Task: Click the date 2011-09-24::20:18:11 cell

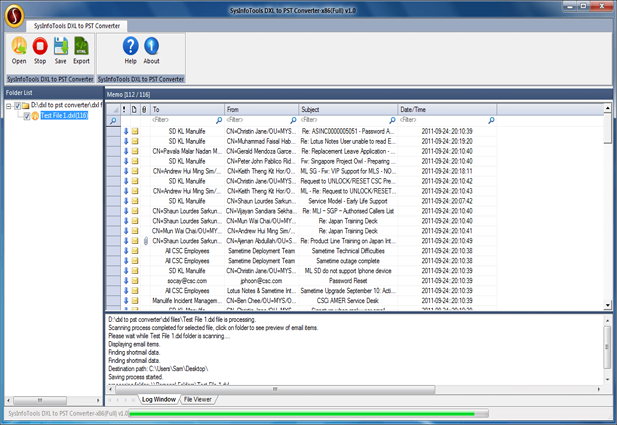Action: coord(447,171)
